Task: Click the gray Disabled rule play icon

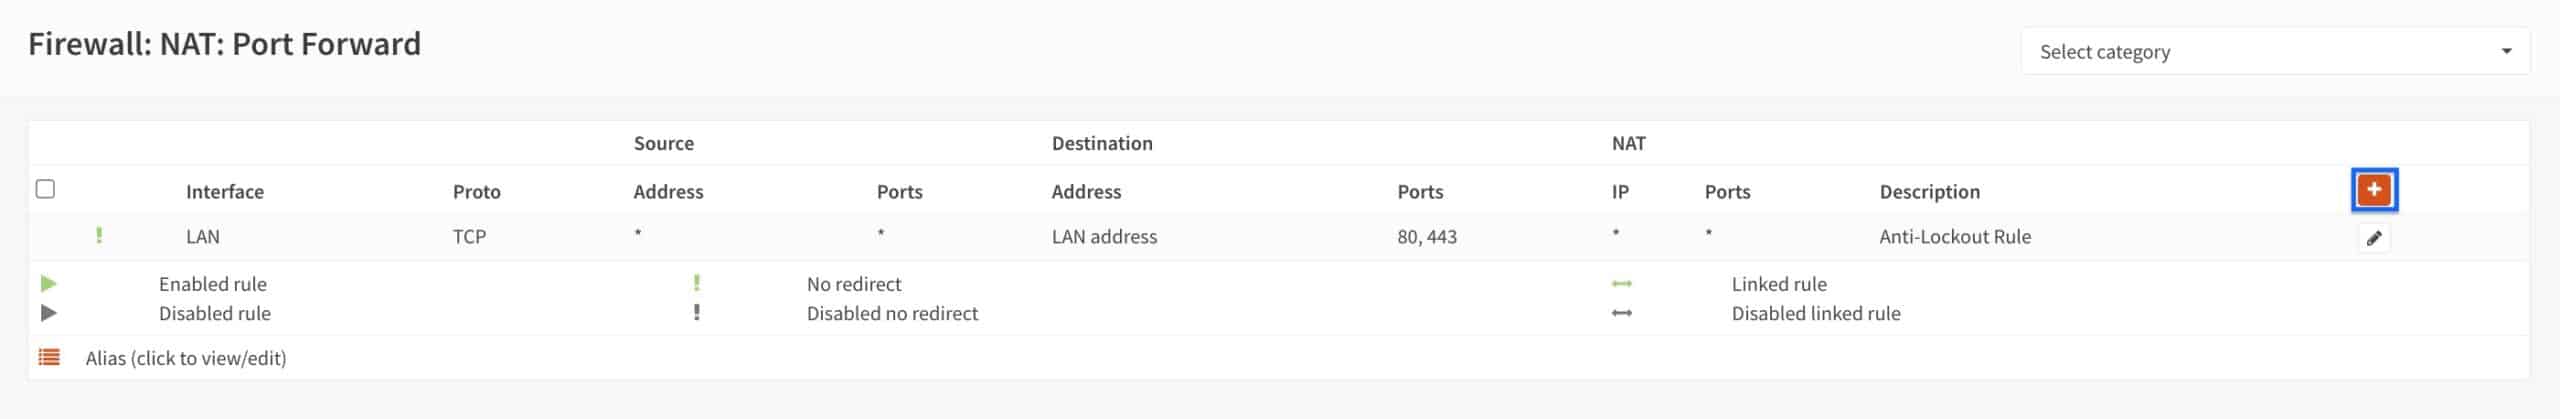Action: tap(48, 313)
